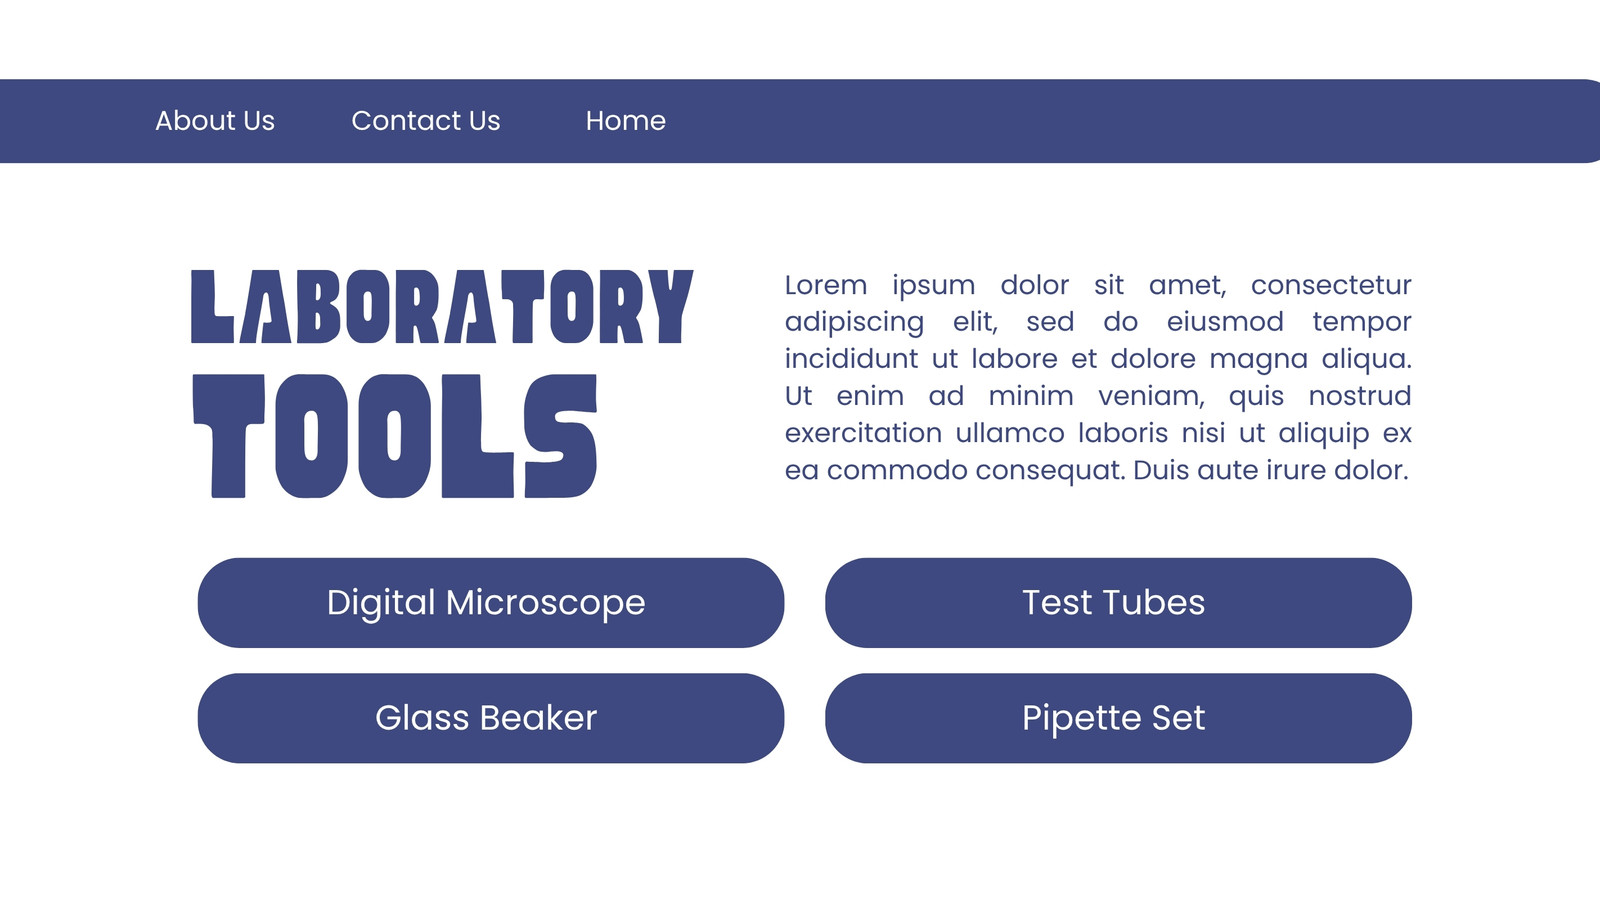The image size is (1600, 900).
Task: Click the rounded end of the navigation bar
Action: click(1585, 121)
